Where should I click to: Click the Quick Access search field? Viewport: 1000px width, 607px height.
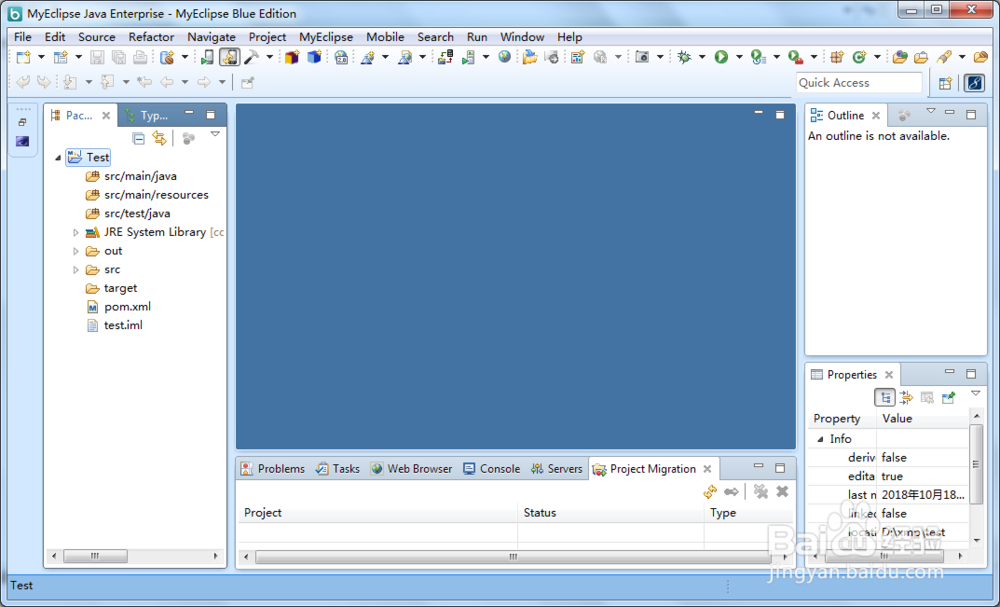click(x=859, y=83)
